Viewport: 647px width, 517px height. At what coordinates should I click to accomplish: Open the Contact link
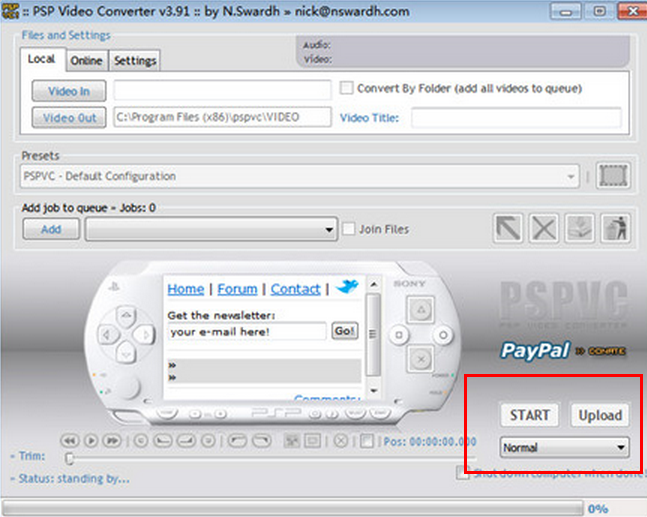click(295, 289)
